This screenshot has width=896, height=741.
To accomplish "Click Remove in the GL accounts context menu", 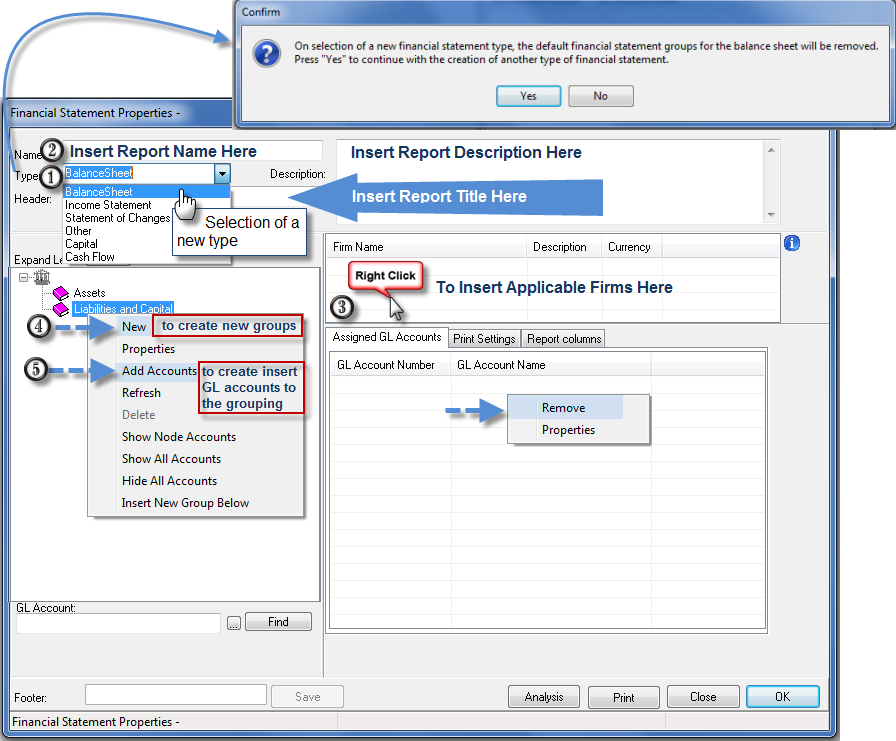I will 563,408.
